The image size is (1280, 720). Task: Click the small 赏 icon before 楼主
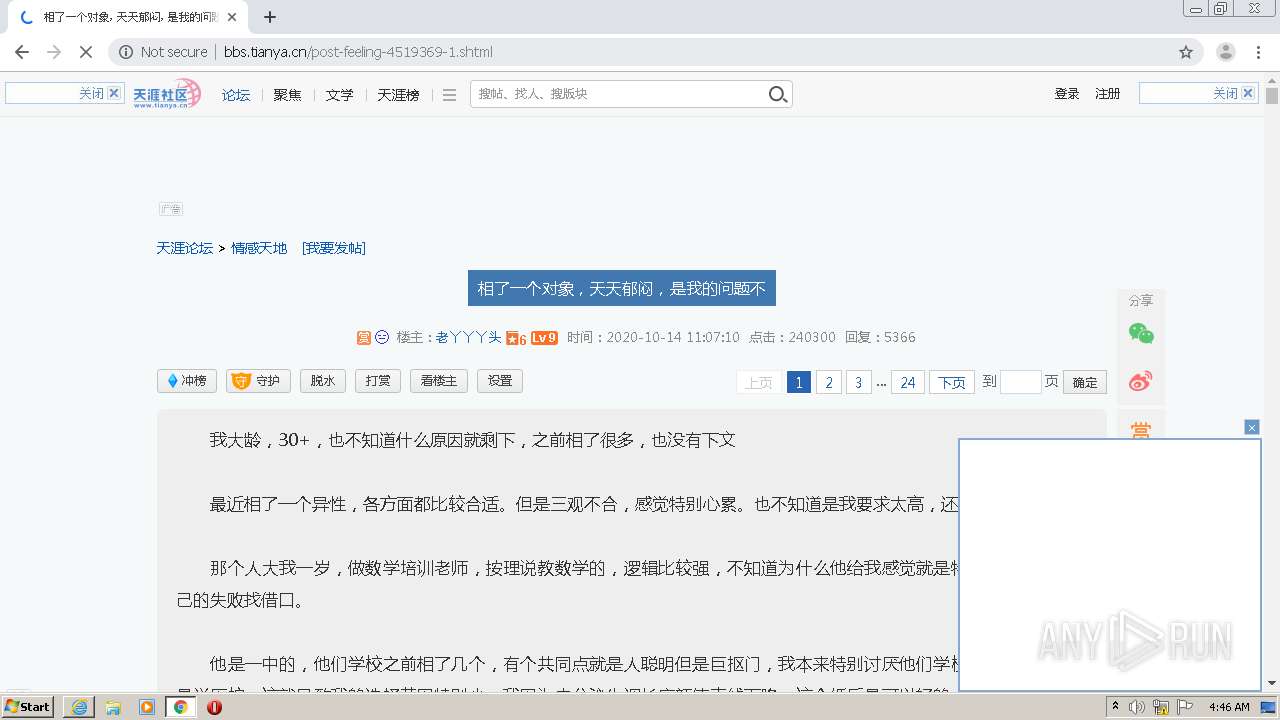[x=364, y=338]
